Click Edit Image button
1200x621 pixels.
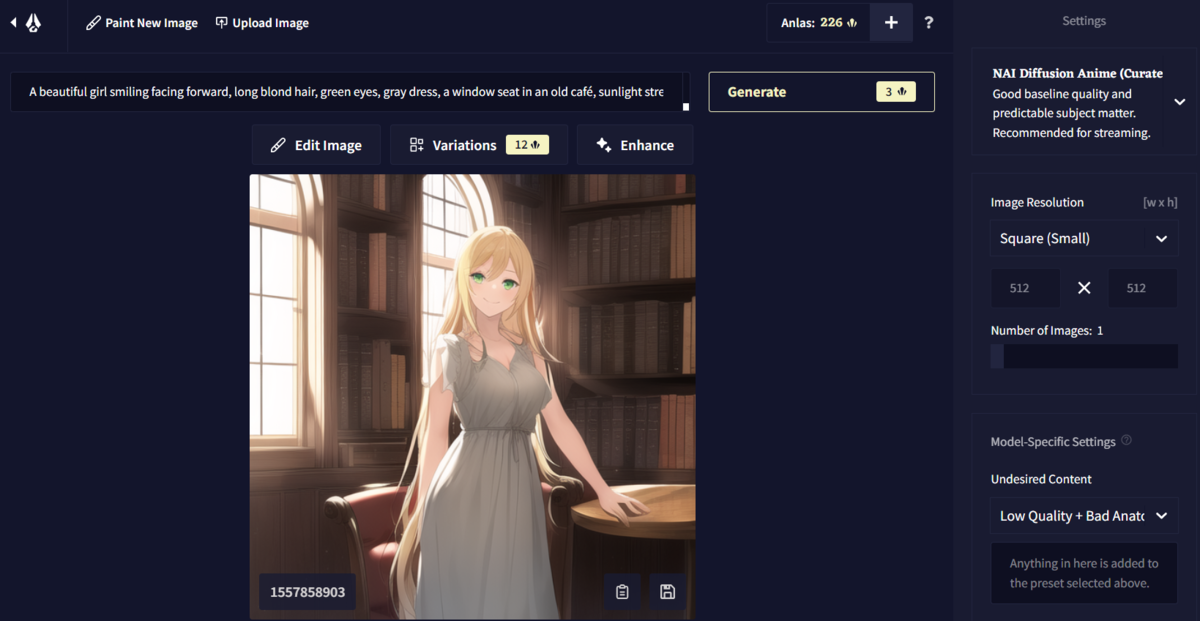[x=316, y=145]
